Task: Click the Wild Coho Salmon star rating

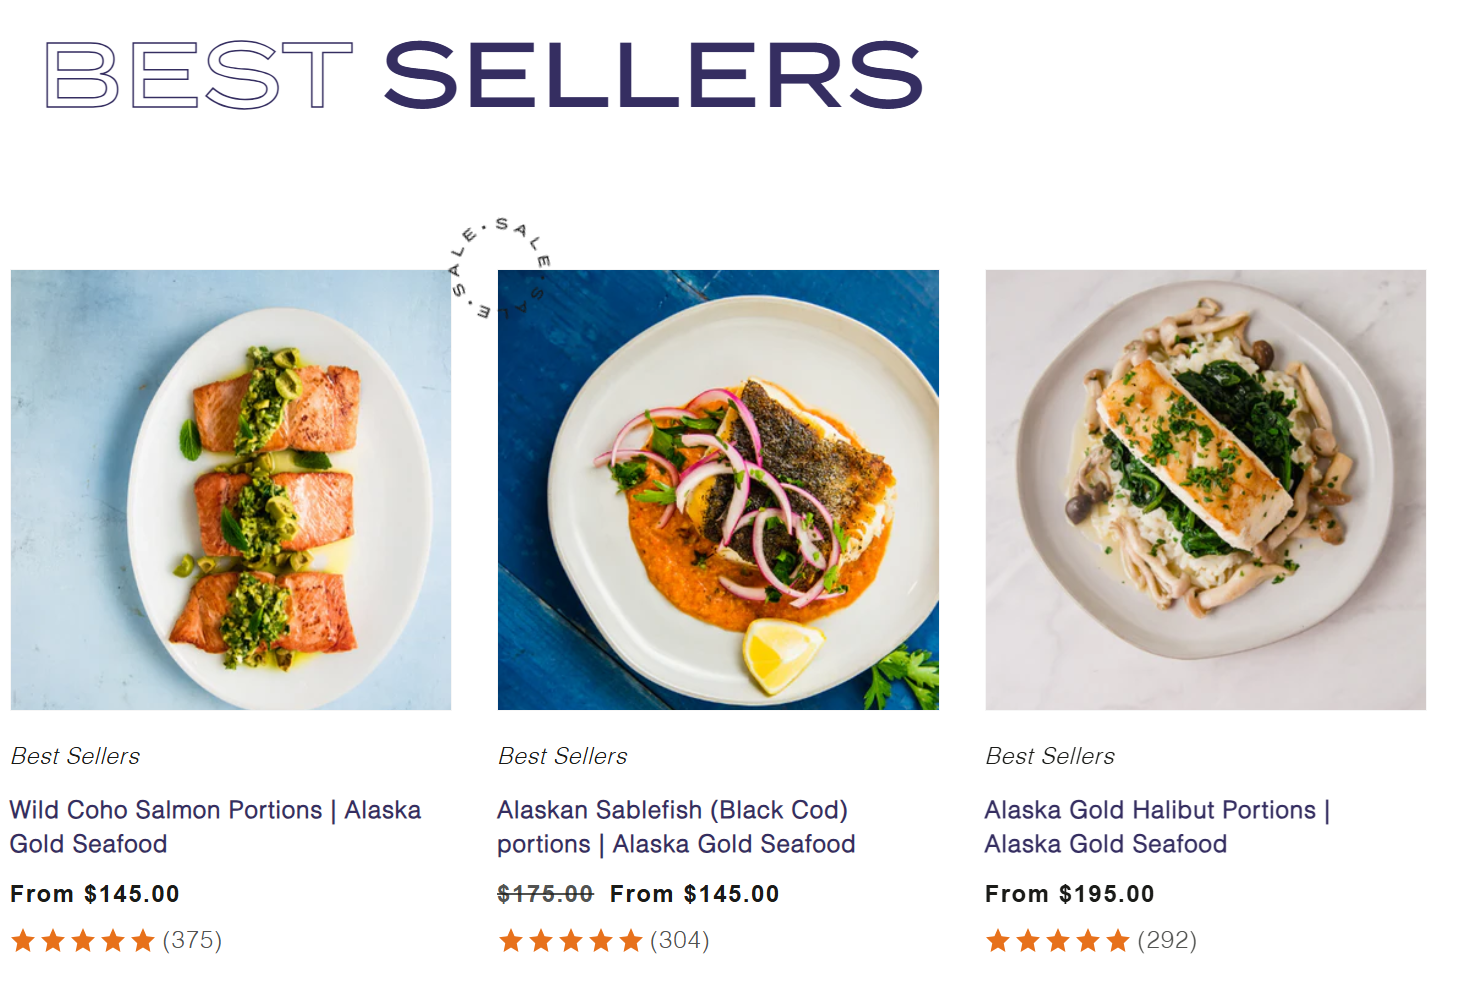Action: click(x=83, y=941)
